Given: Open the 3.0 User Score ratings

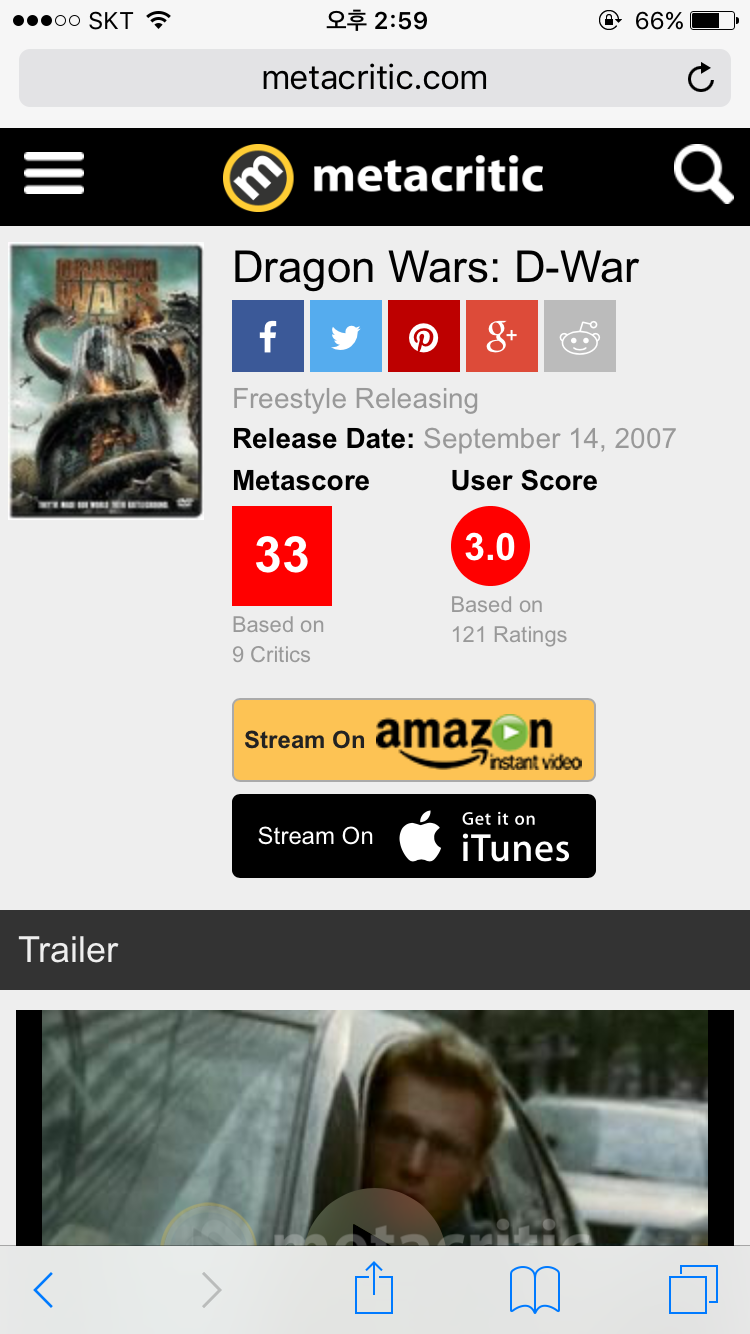Looking at the screenshot, I should pos(490,546).
